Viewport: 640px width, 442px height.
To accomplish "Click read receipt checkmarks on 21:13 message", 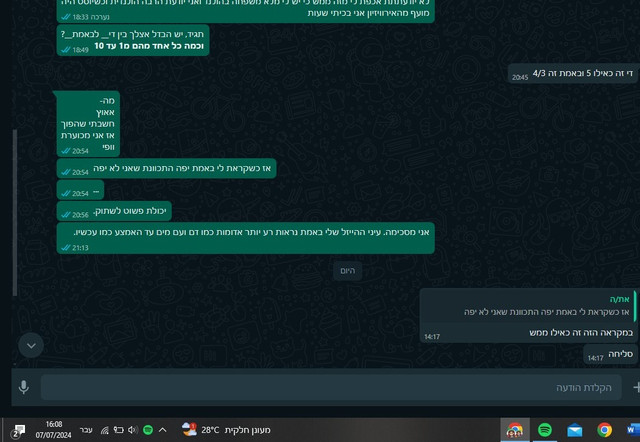I will coord(66,247).
